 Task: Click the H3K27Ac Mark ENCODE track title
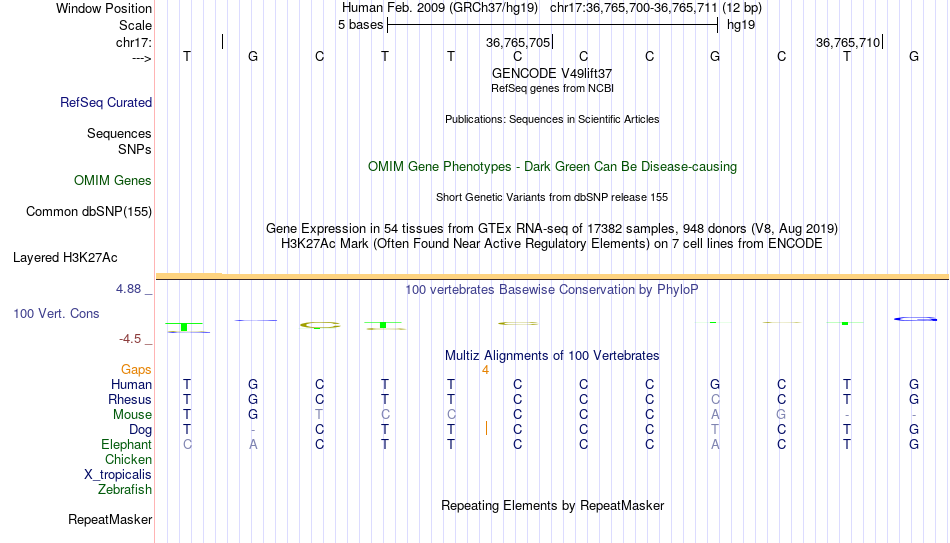(552, 244)
